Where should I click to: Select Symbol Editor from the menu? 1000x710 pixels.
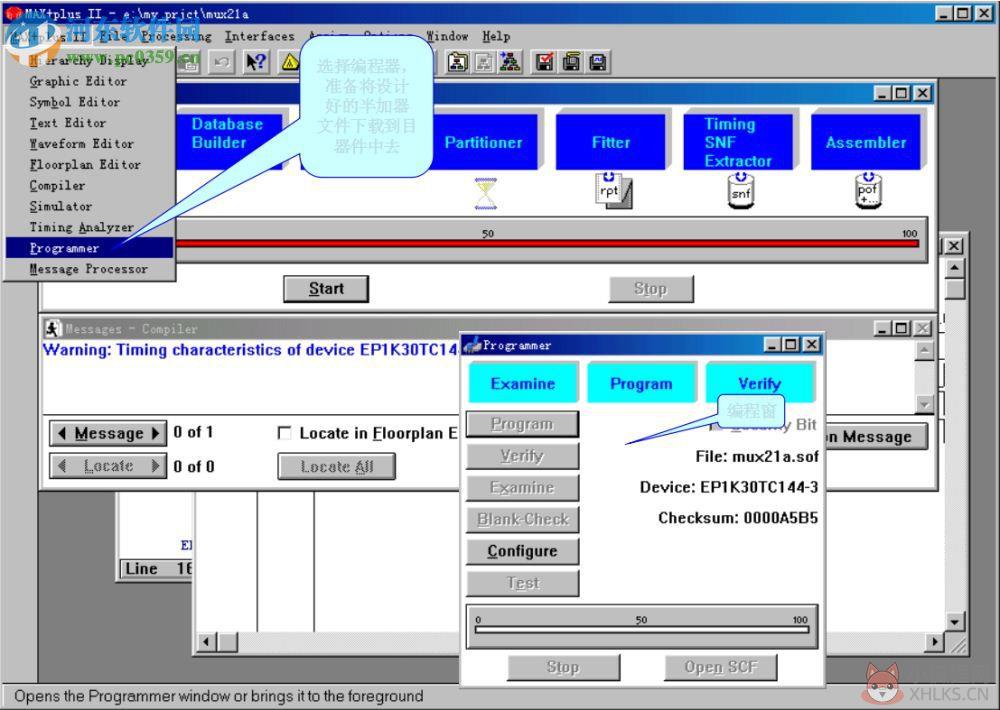click(x=89, y=102)
